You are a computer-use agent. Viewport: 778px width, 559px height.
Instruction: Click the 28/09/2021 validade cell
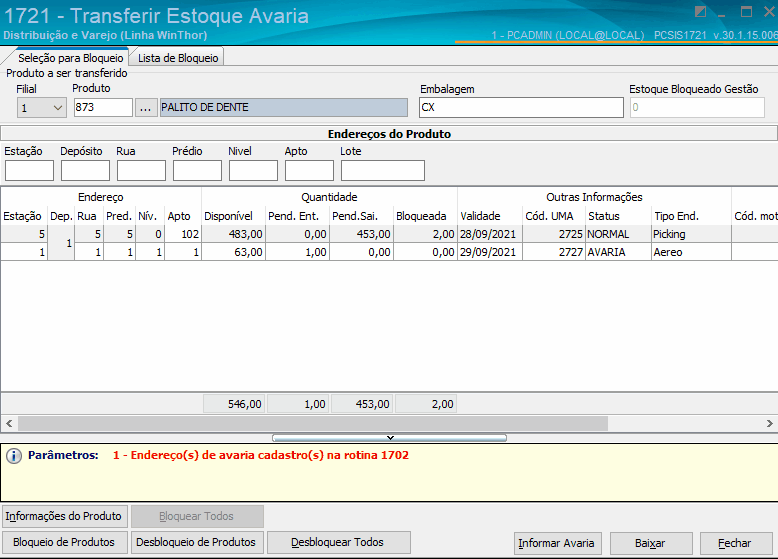point(490,234)
